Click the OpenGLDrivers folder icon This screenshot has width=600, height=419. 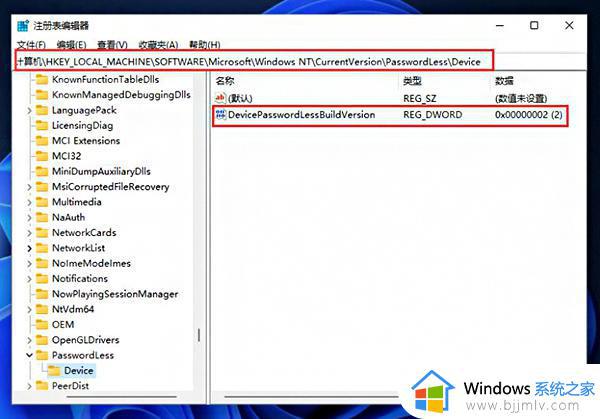click(x=42, y=340)
